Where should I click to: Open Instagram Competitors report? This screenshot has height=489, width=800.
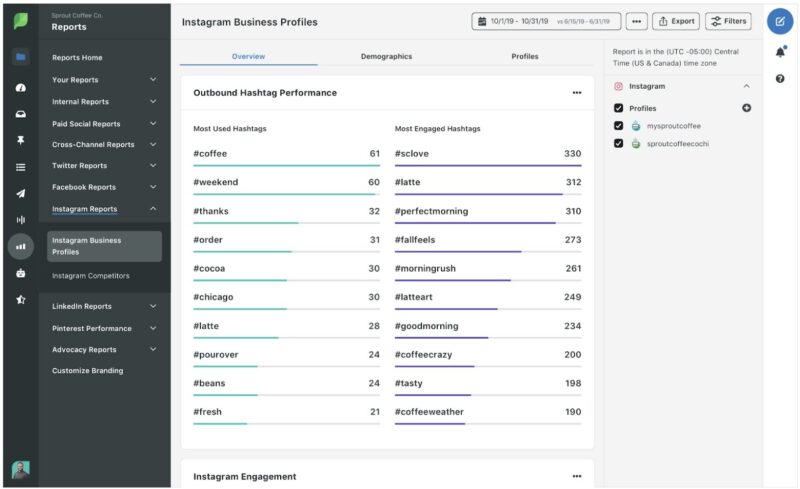point(91,276)
